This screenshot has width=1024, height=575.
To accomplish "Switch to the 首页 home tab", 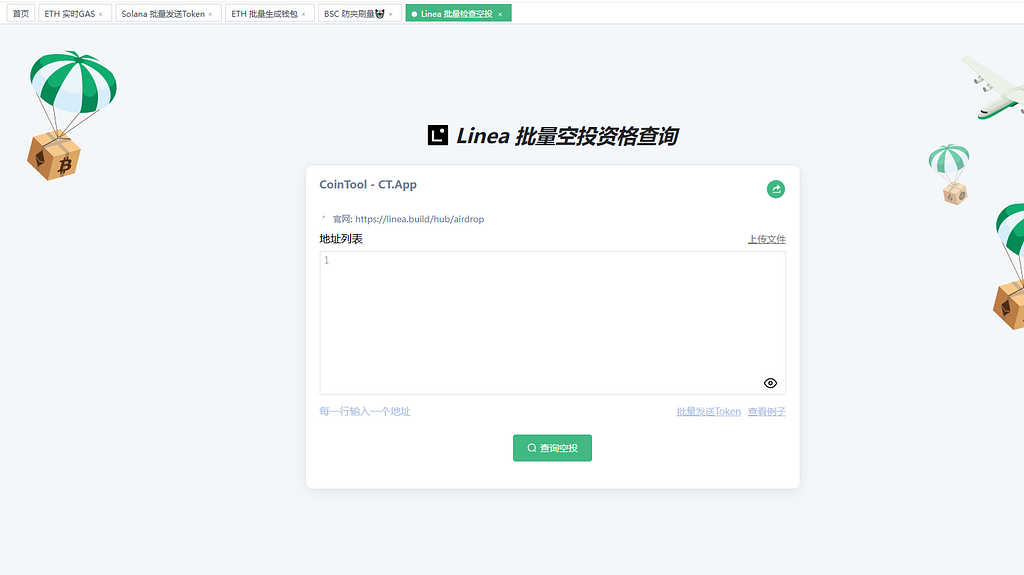I will [21, 14].
